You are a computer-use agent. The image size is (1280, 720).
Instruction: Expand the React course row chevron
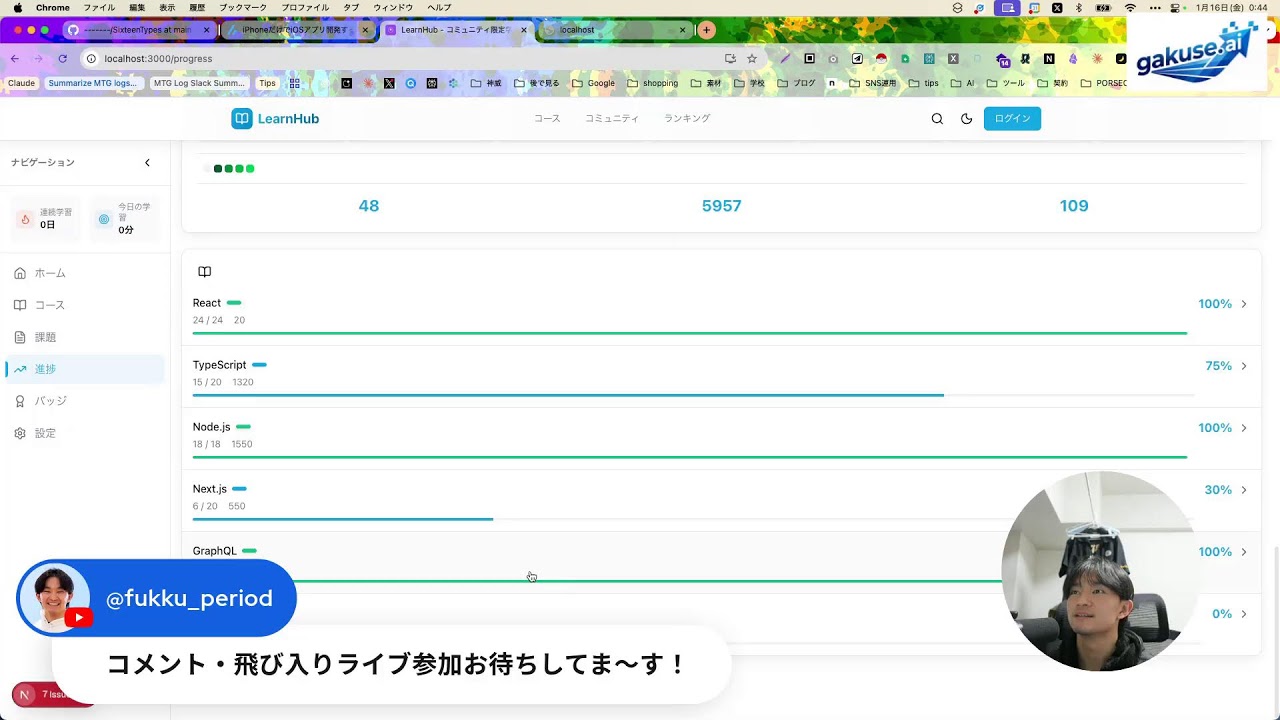1244,304
